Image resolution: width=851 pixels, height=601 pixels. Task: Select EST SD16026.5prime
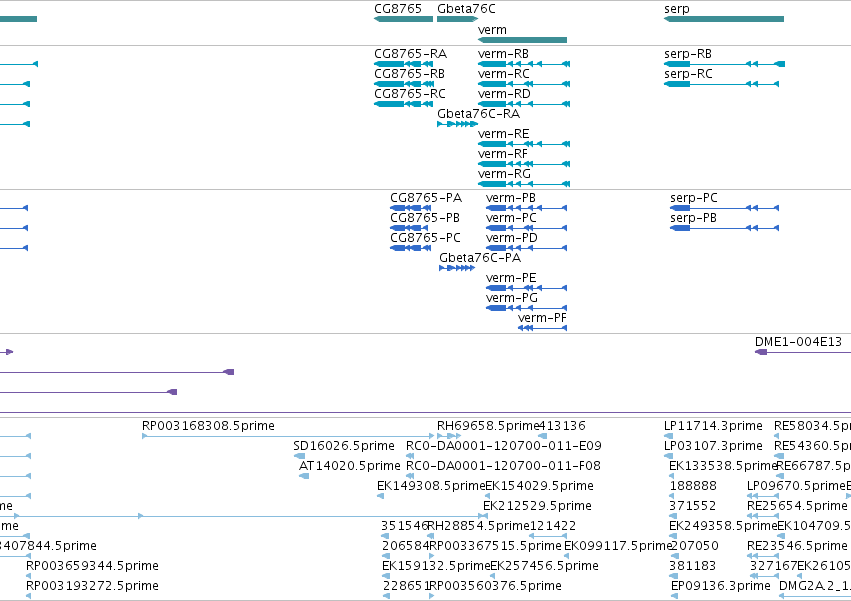[299, 456]
